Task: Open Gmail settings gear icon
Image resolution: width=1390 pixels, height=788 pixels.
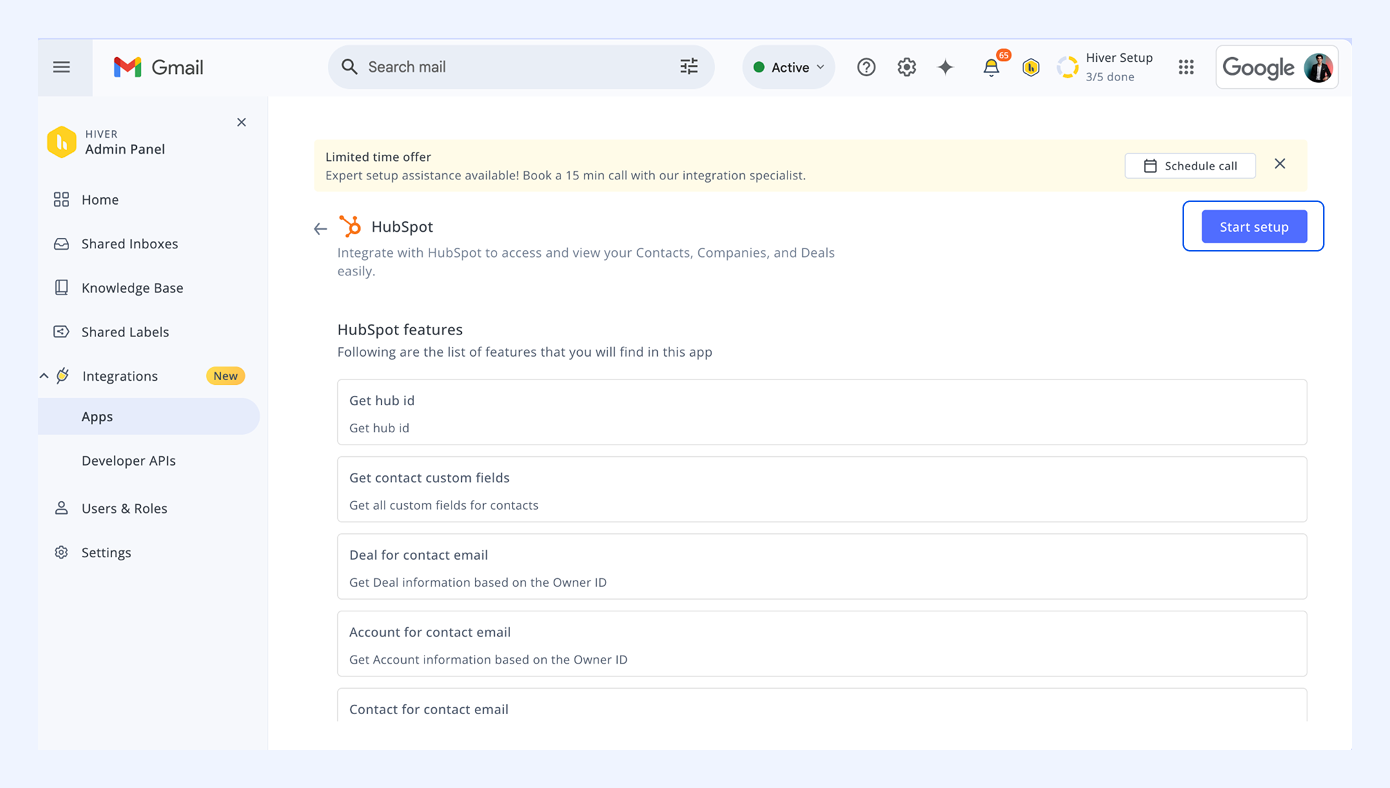Action: coord(907,67)
